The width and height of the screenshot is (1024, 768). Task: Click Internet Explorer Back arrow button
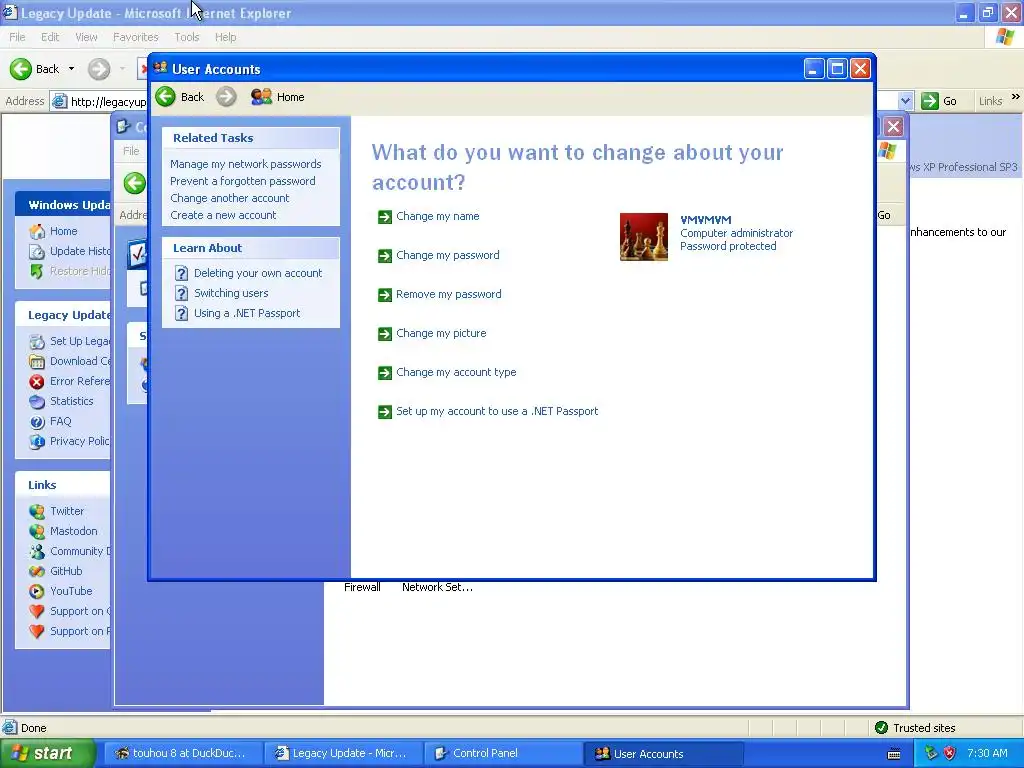21,69
